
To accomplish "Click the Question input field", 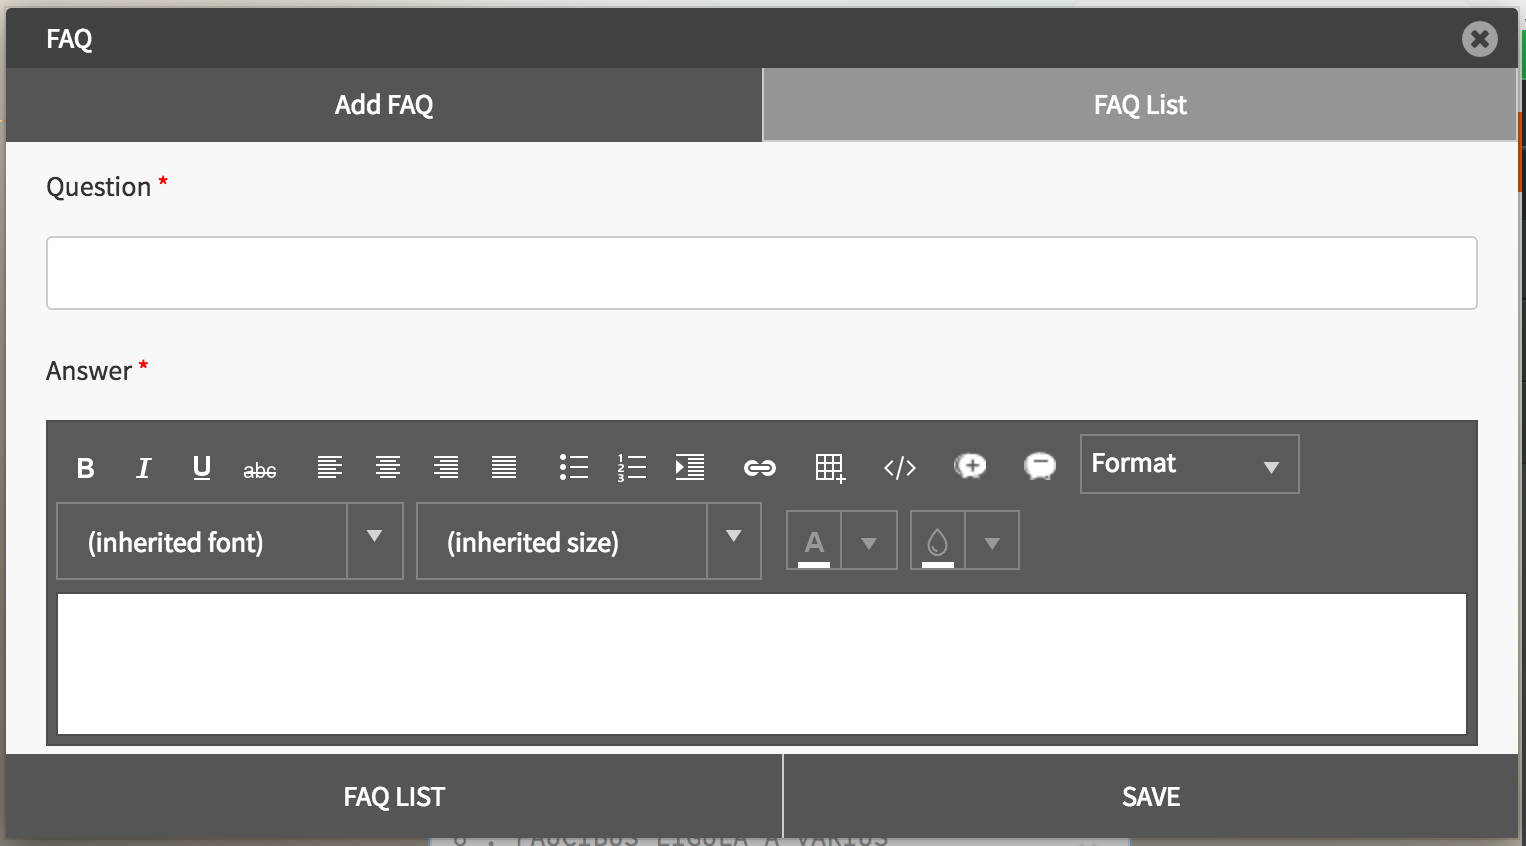I will click(761, 273).
